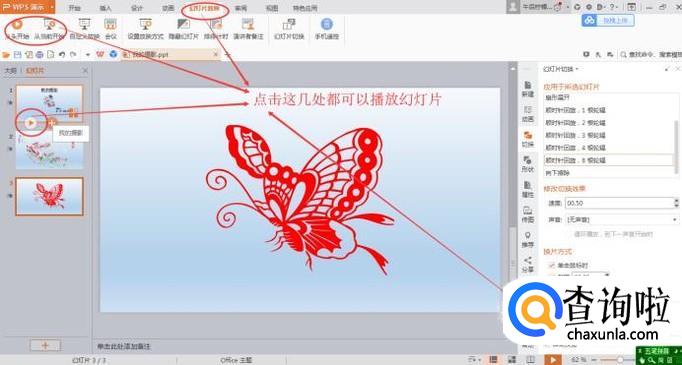
Task: Click the undo arrow in quick toolbar
Action: coord(62,54)
